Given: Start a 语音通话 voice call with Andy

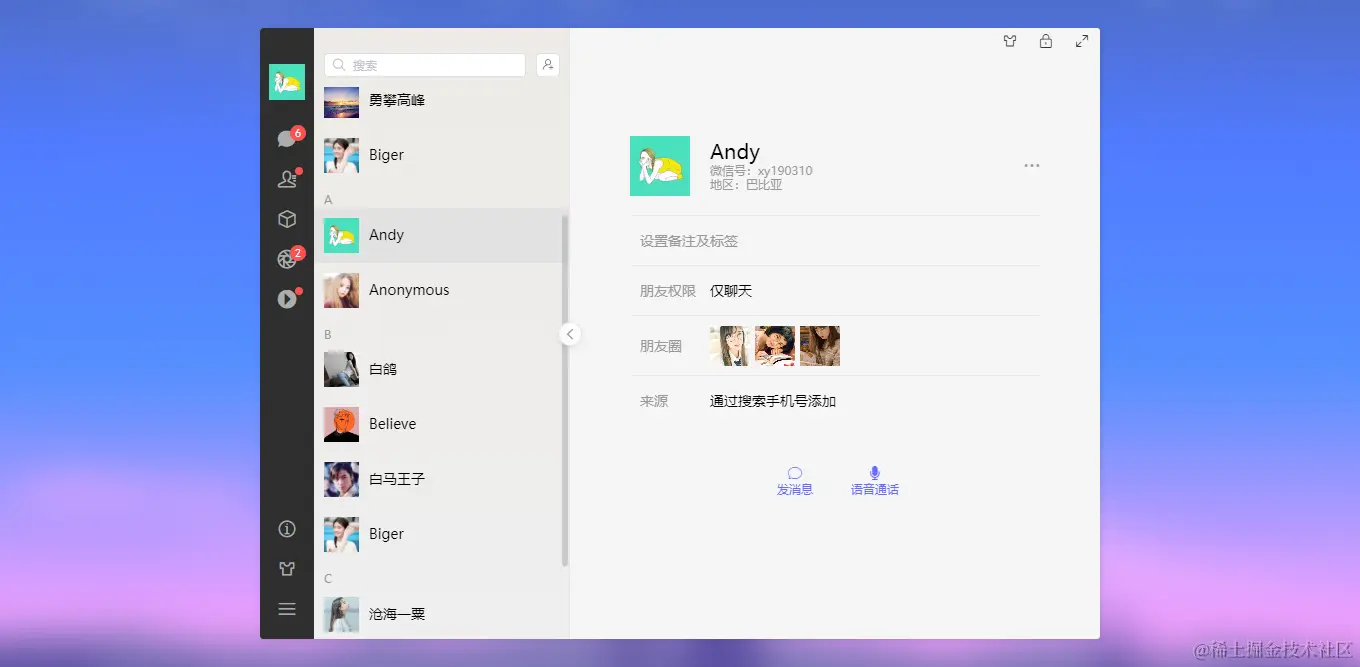Looking at the screenshot, I should 874,480.
